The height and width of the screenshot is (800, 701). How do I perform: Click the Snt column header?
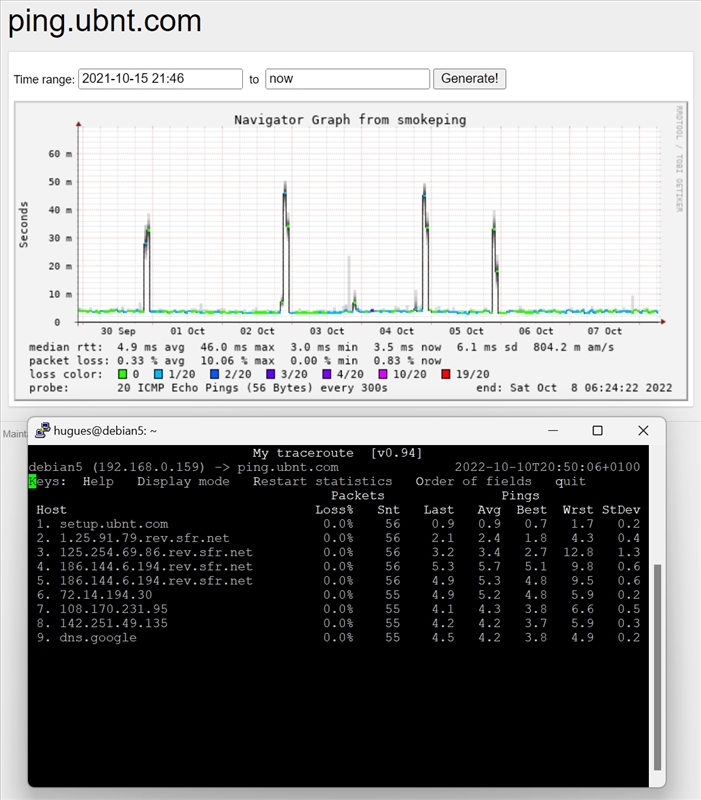[388, 510]
